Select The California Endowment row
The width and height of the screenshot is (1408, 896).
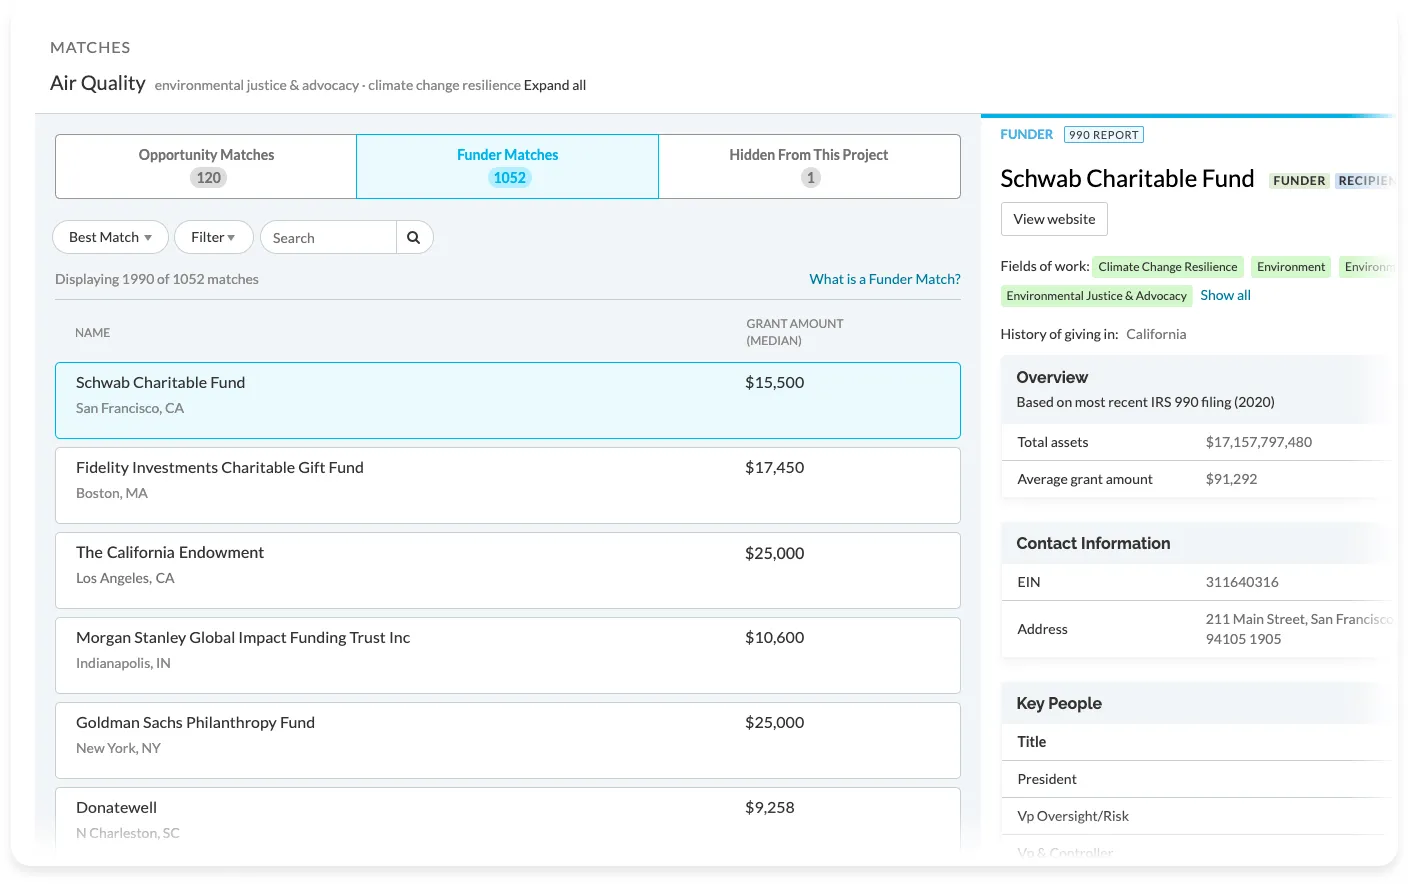coord(508,570)
